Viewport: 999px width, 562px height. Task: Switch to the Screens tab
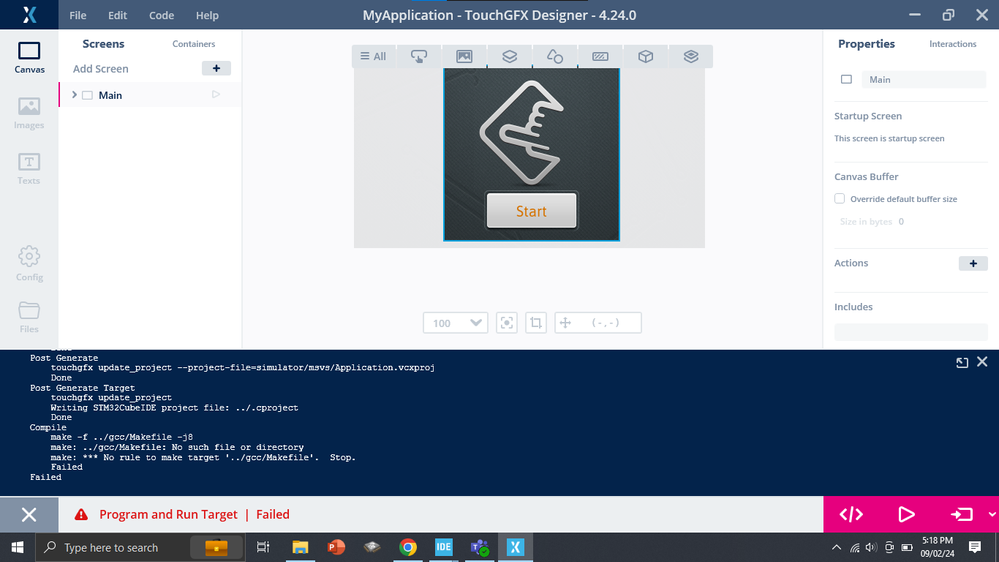coord(103,44)
